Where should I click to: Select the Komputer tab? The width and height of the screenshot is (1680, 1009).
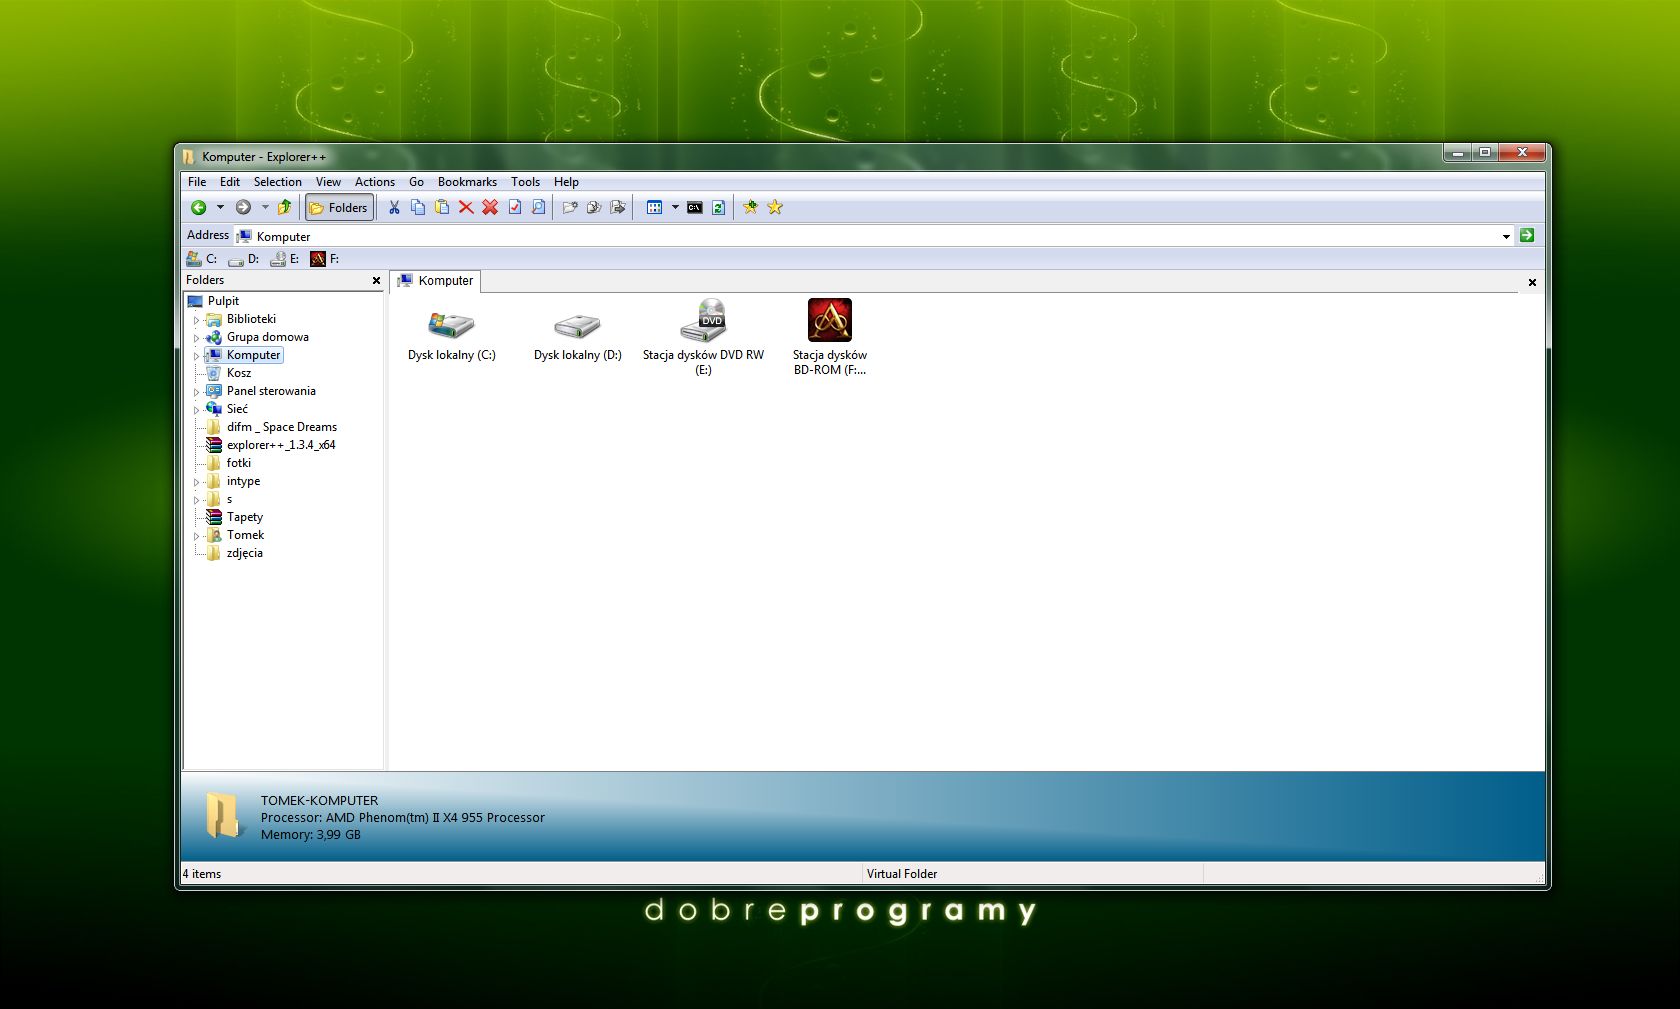point(436,281)
